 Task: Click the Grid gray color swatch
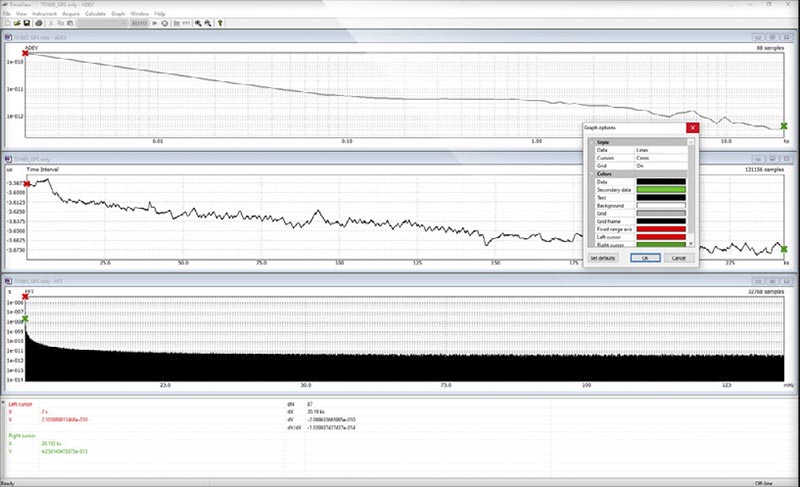pyautogui.click(x=661, y=213)
